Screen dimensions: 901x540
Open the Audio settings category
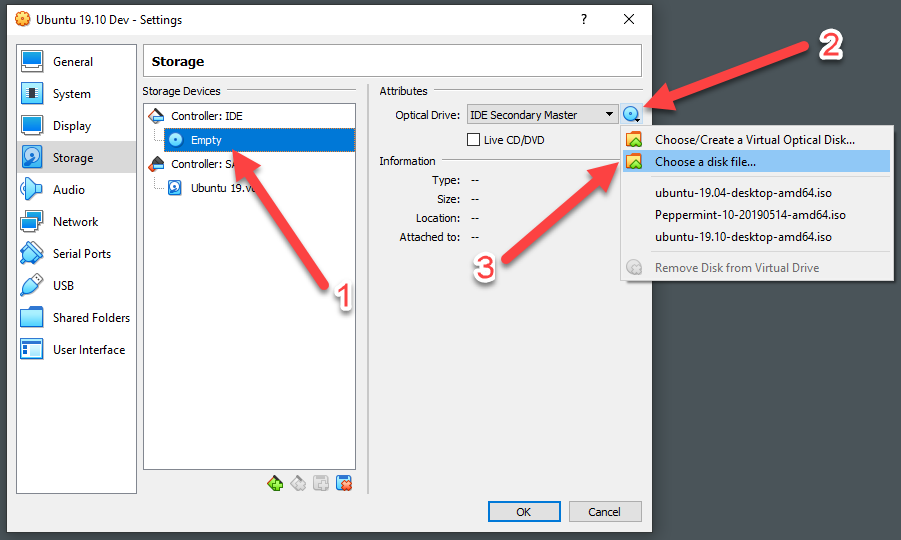76,190
